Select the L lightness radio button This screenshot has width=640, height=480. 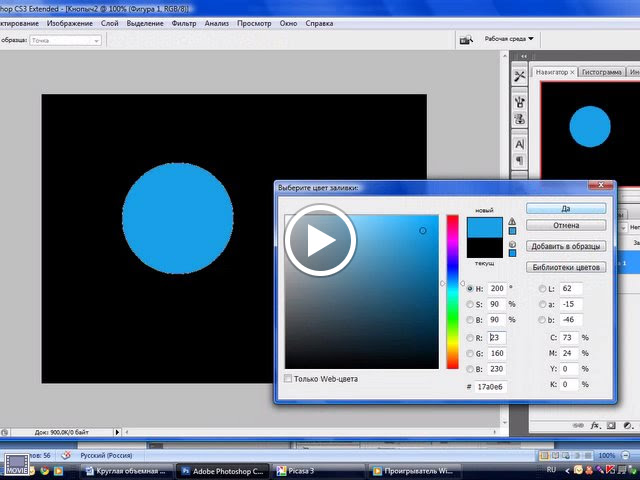pos(542,289)
